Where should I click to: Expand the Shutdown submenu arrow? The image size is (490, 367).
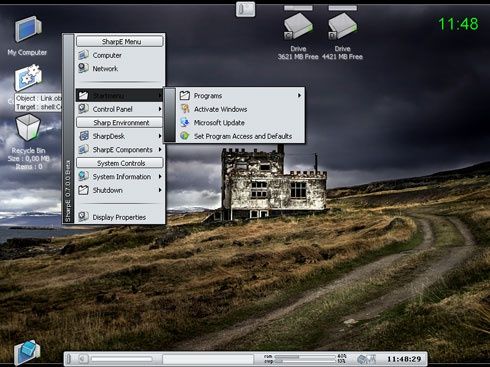click(160, 190)
